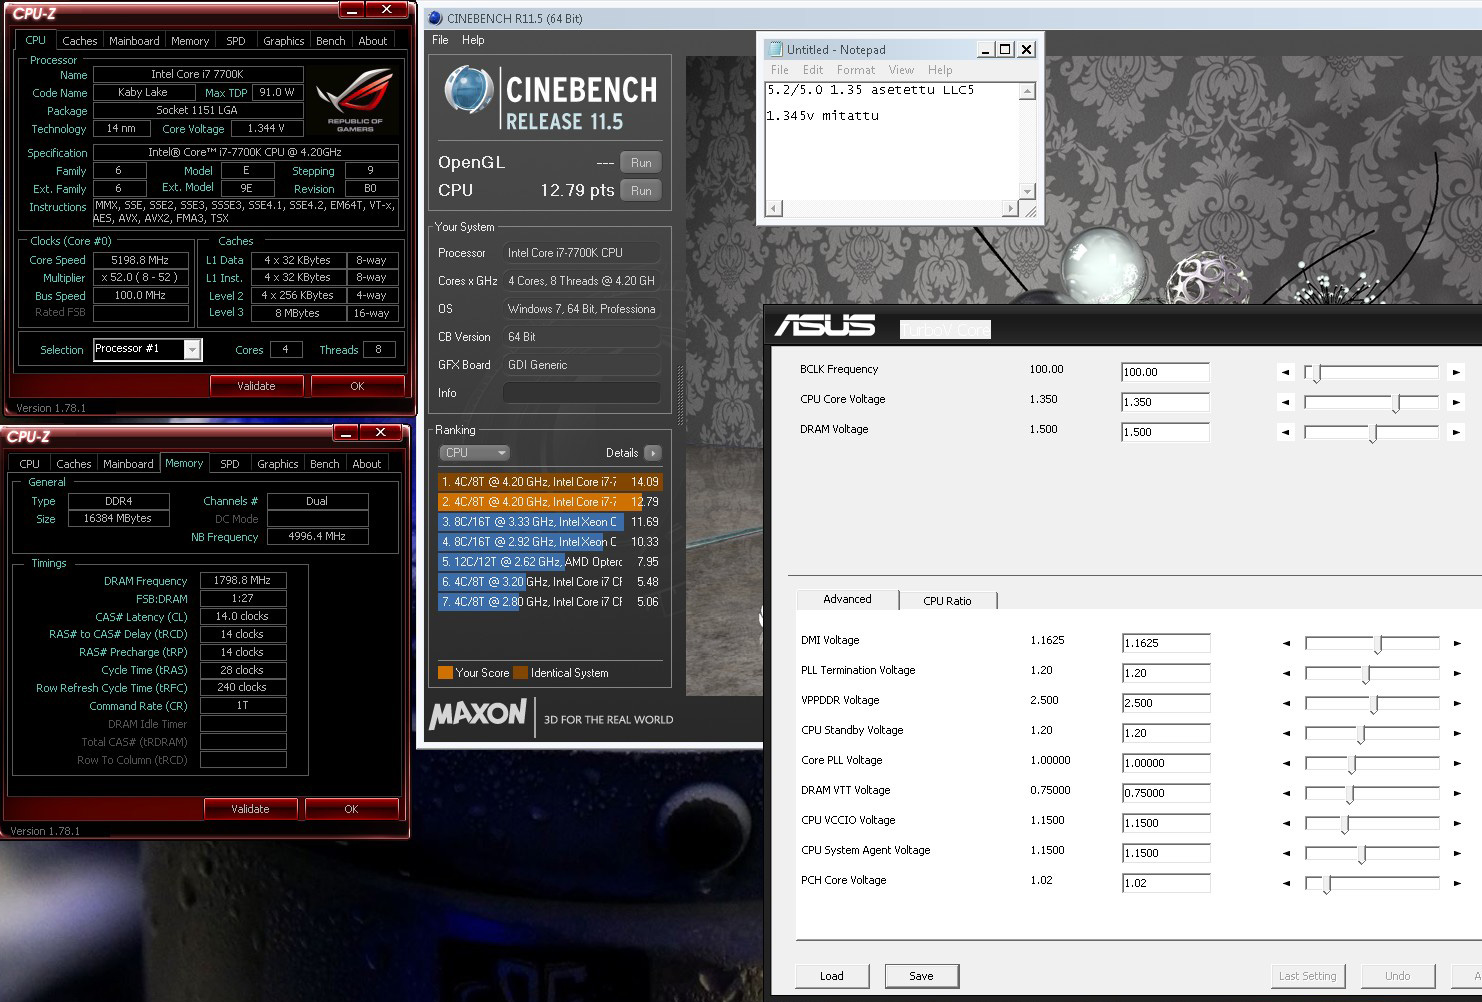Click right arrow for DRAM Voltage
The height and width of the screenshot is (1002, 1482).
point(1456,433)
